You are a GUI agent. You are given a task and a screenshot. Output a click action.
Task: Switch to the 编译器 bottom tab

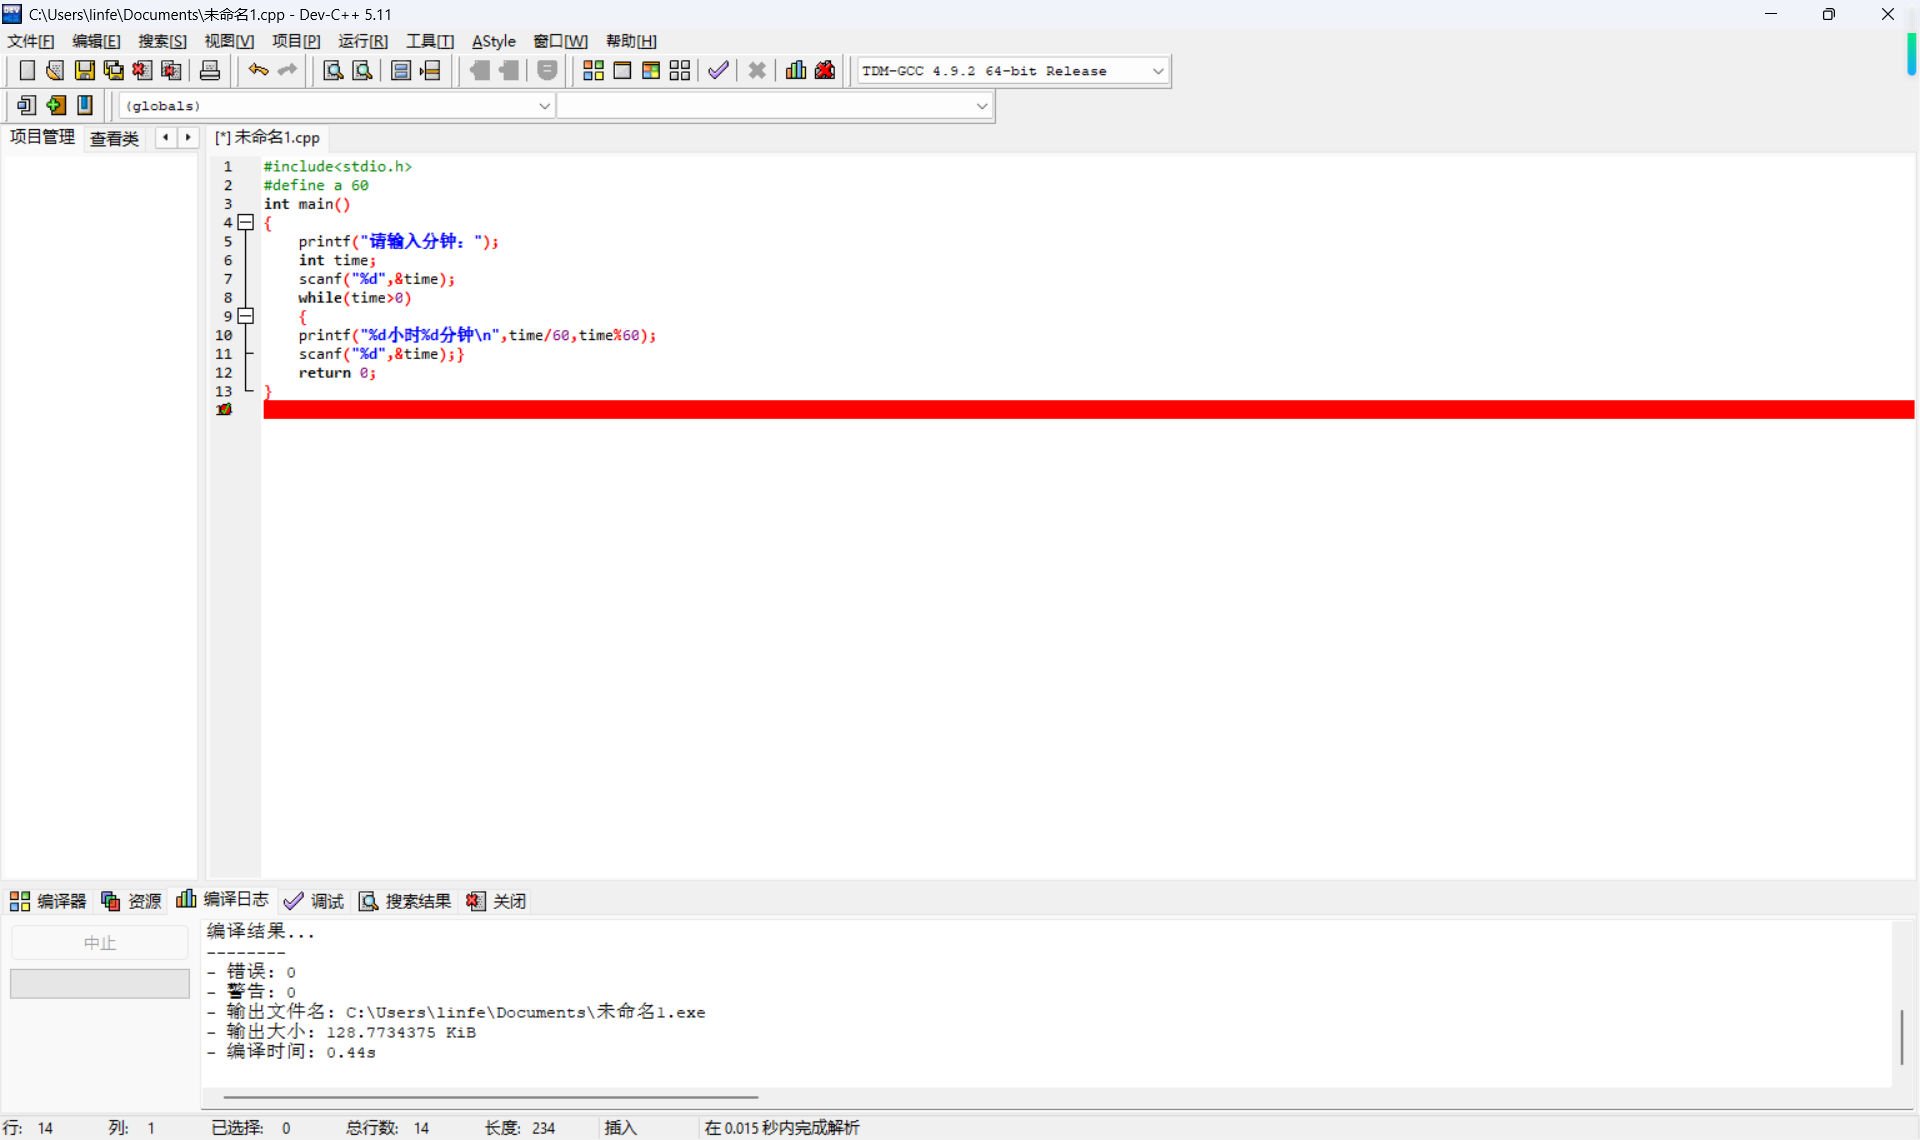pyautogui.click(x=48, y=901)
